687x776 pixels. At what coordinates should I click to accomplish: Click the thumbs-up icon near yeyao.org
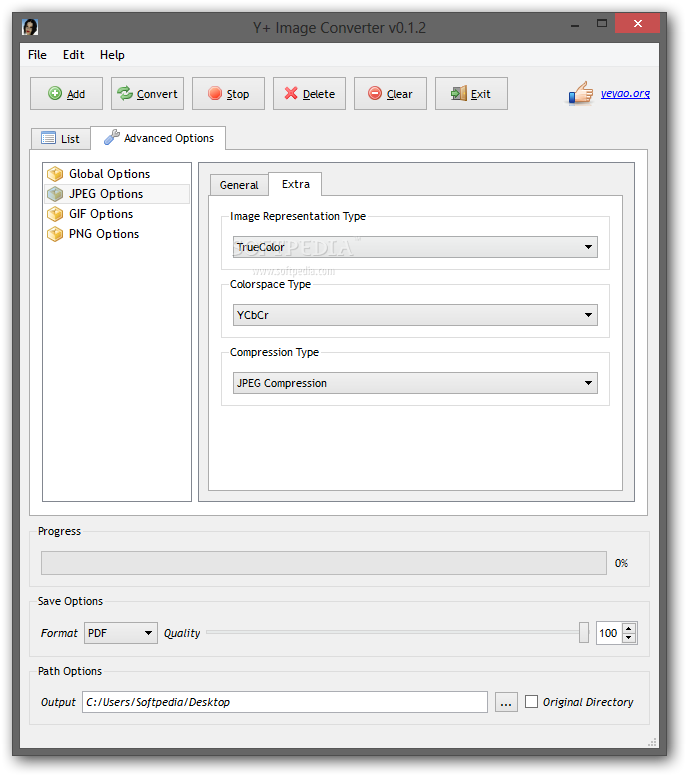pos(581,93)
